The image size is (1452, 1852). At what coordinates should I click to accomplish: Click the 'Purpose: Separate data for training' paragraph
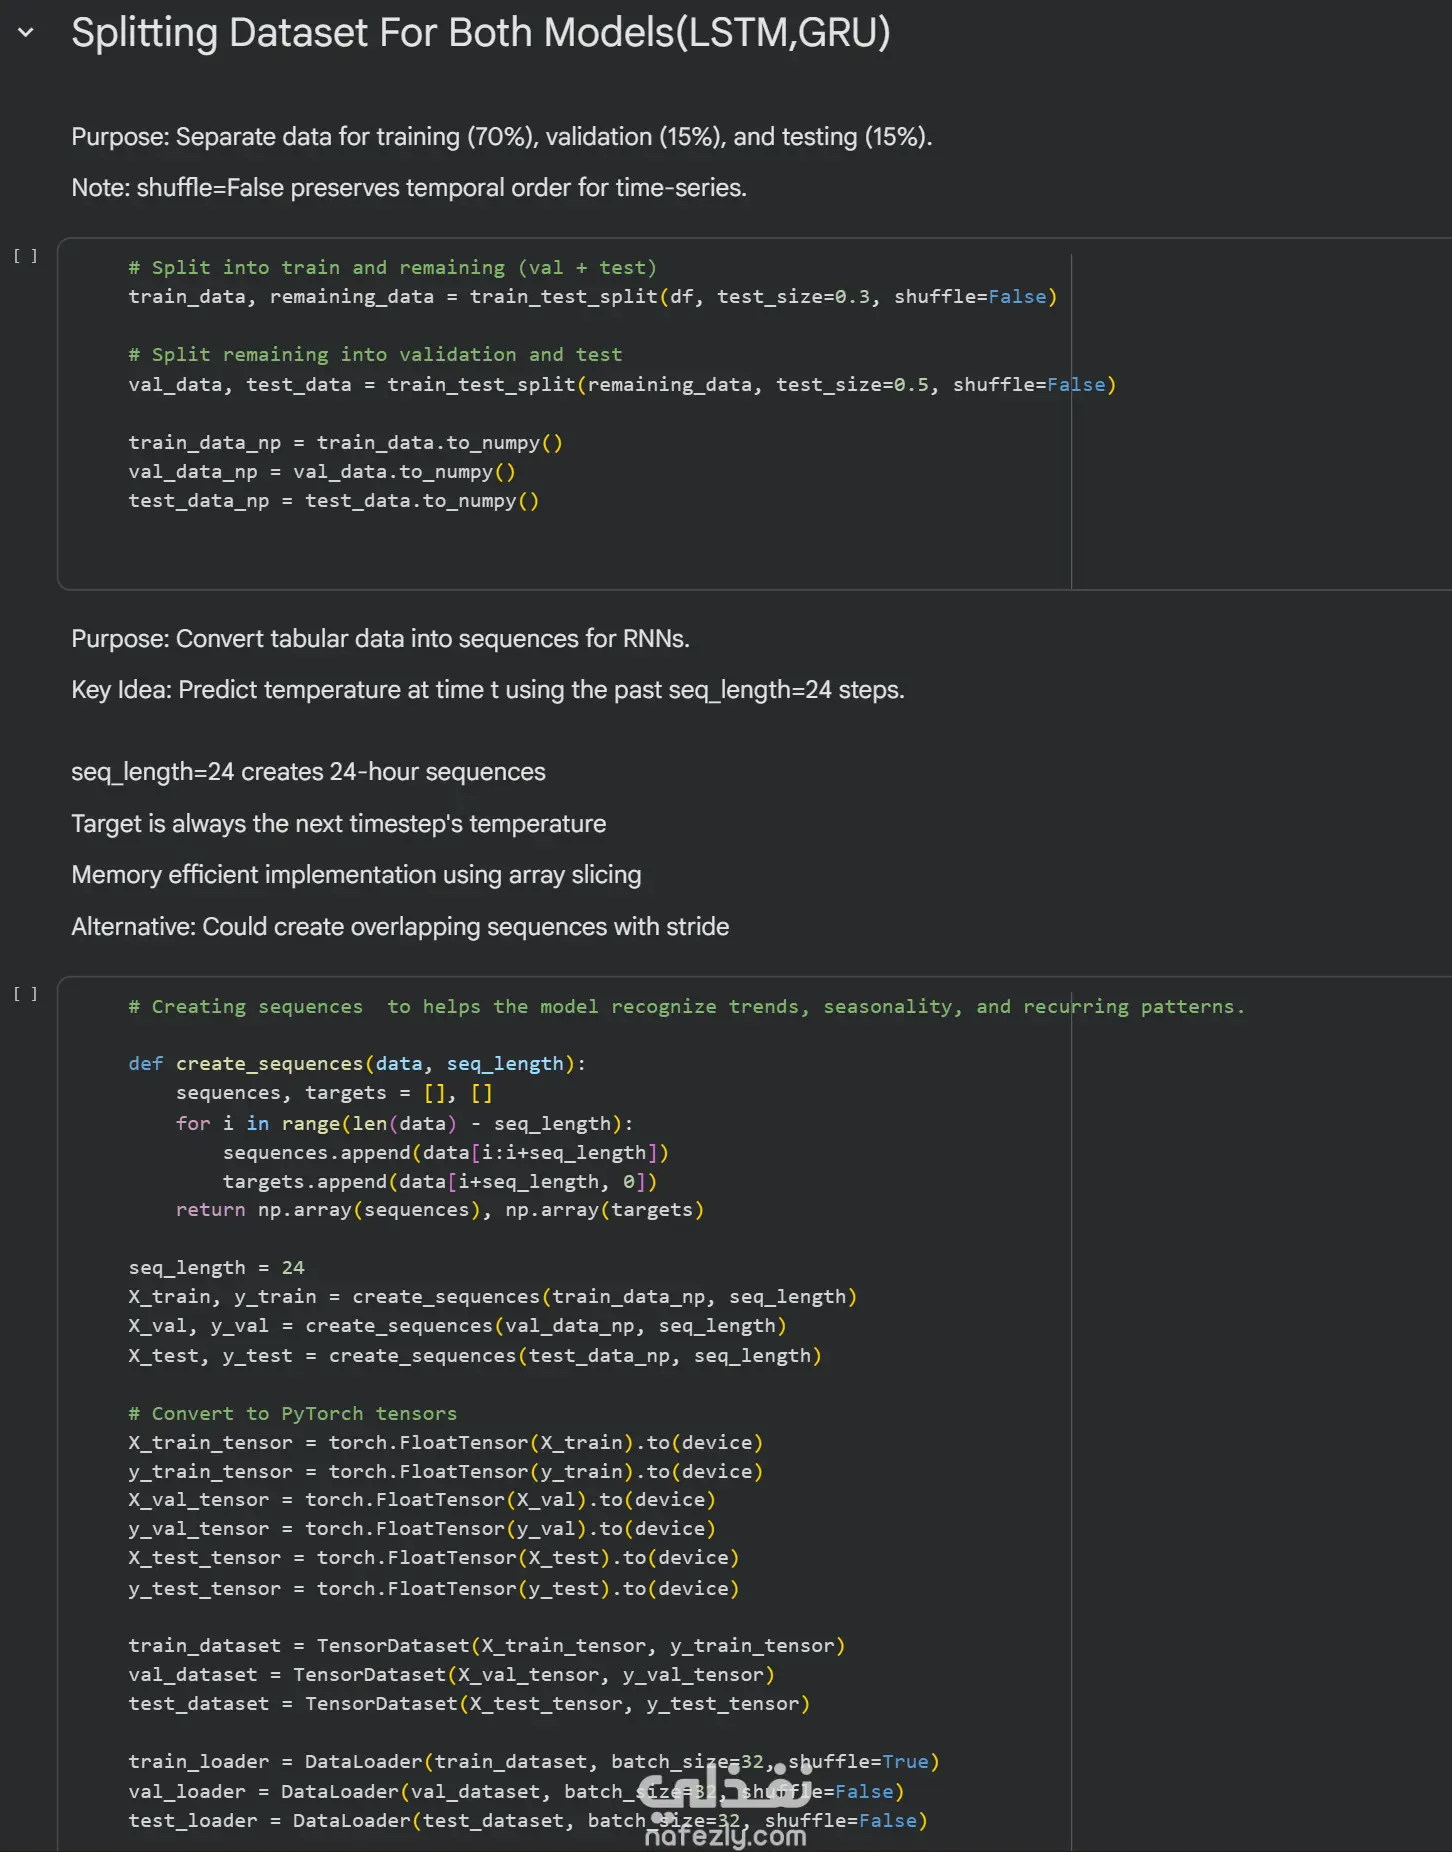pyautogui.click(x=501, y=137)
